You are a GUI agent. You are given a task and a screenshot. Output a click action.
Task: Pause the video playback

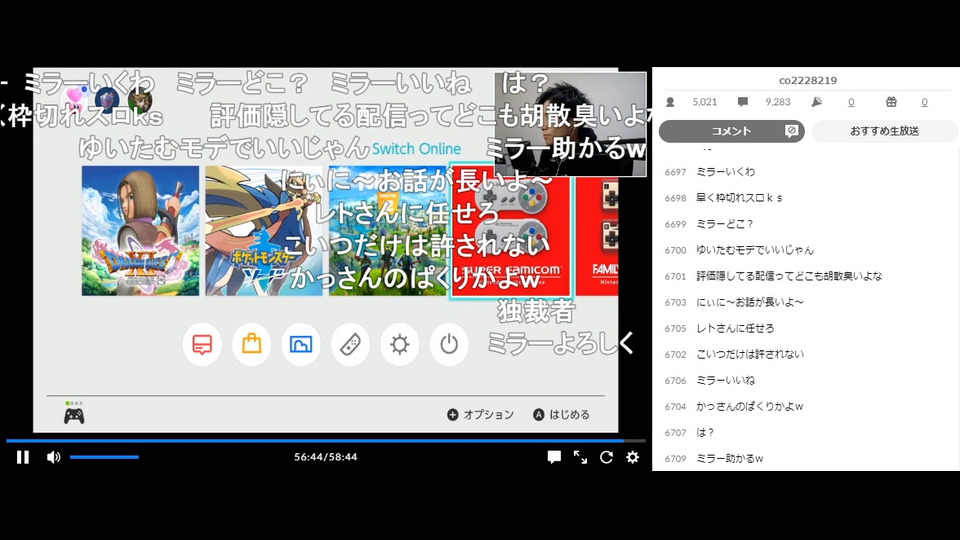point(23,457)
